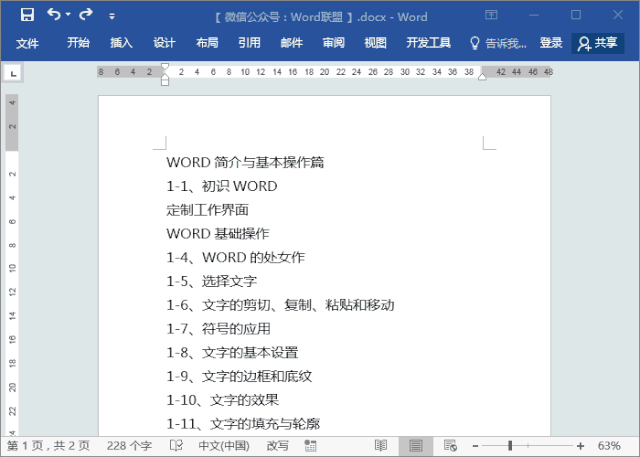
Task: Open word count 228 个字
Action: [129, 446]
